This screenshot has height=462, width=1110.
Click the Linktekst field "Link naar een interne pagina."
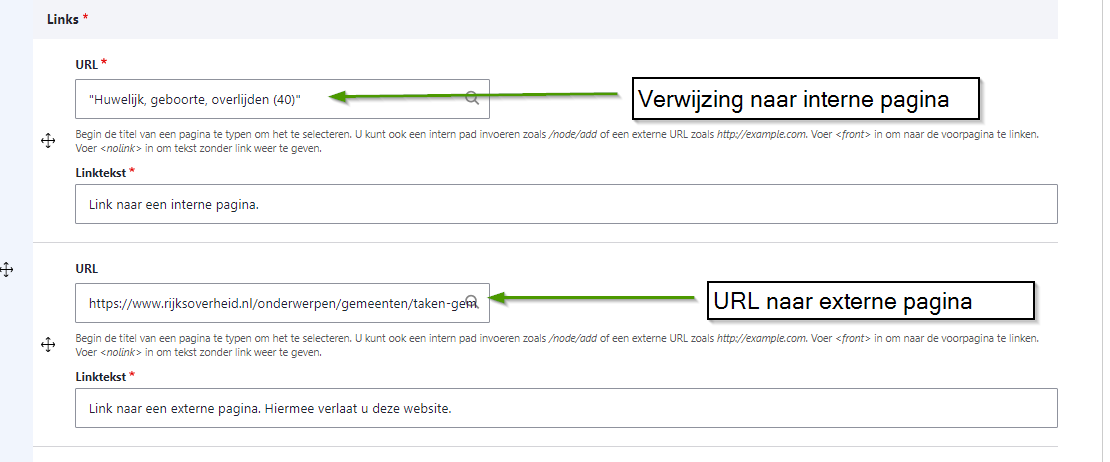565,204
